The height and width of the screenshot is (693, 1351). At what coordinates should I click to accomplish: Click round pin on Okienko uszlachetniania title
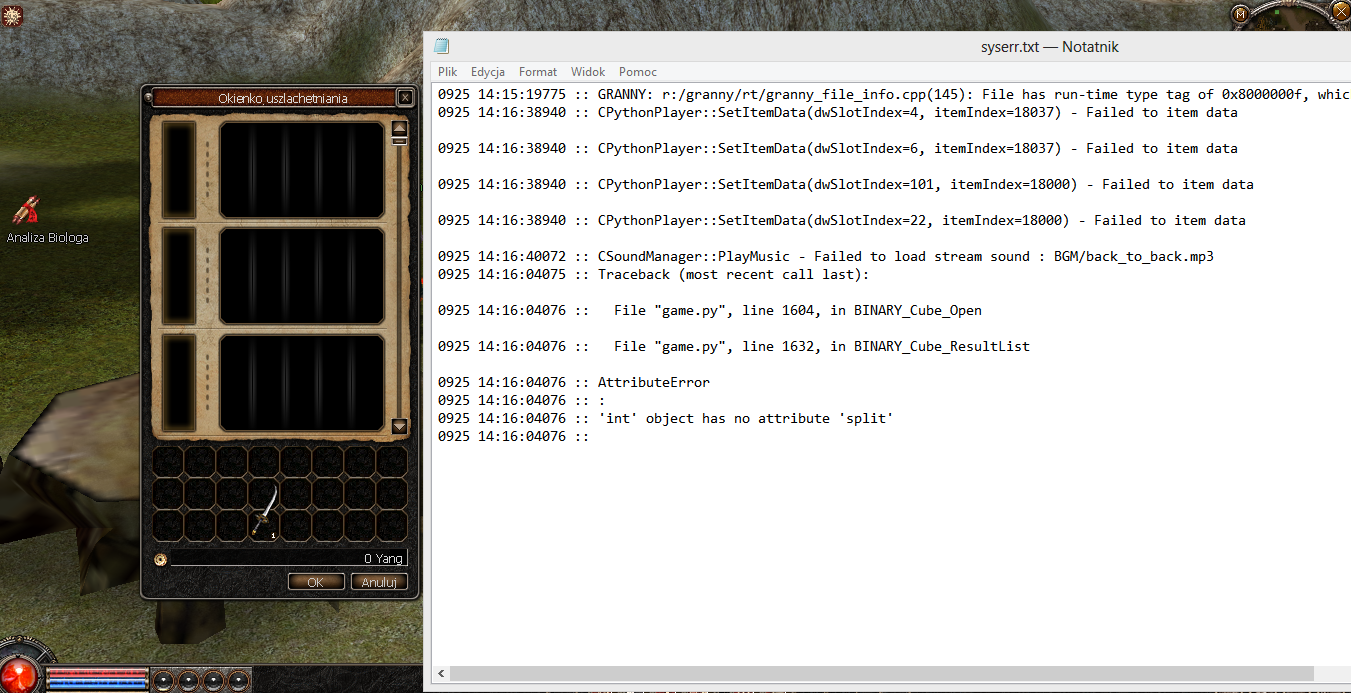coord(149,97)
